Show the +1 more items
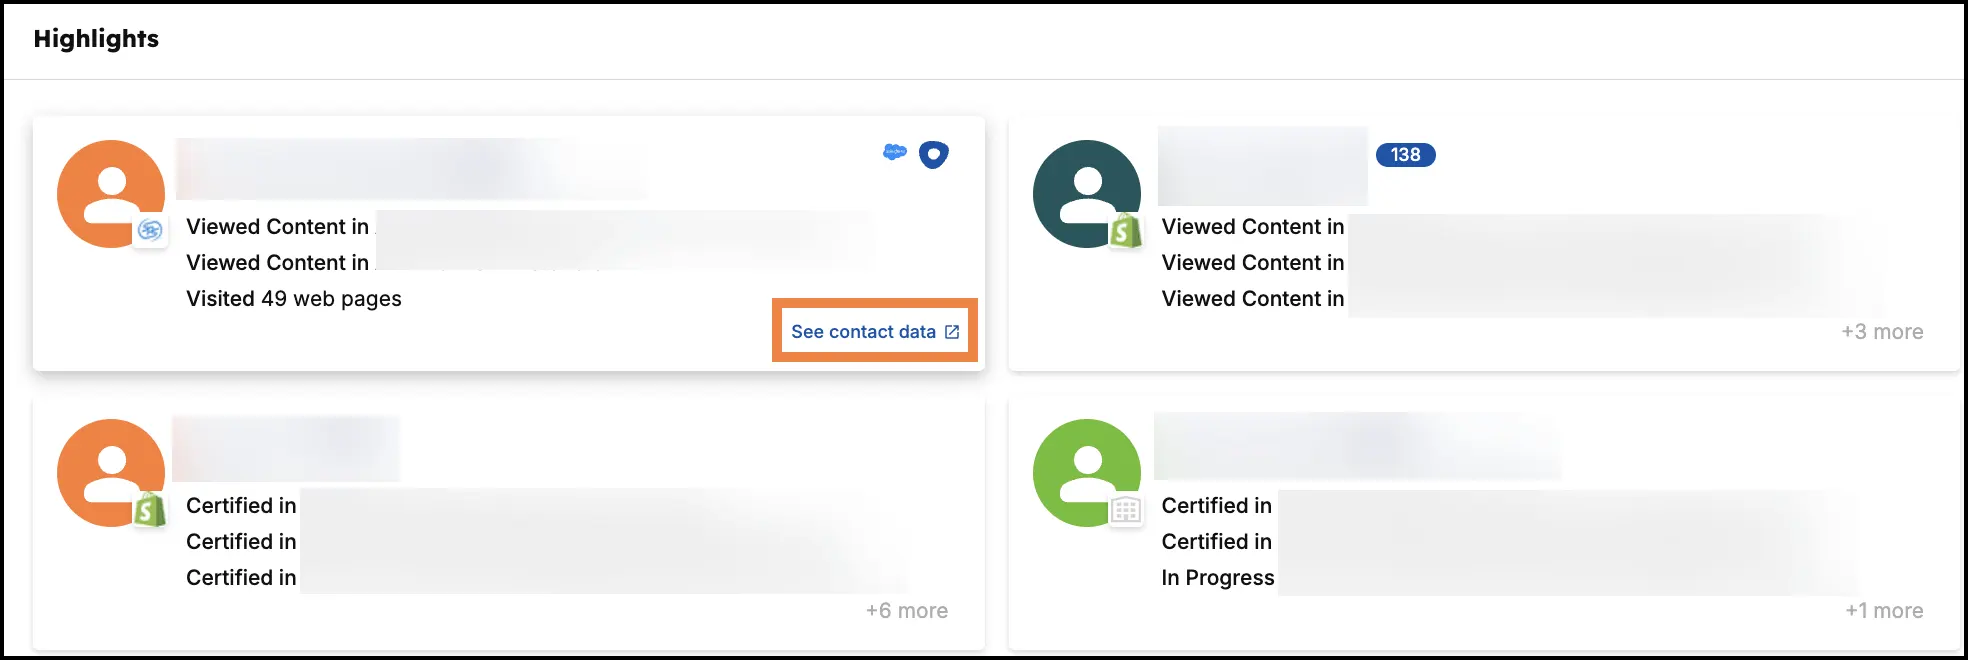The image size is (1968, 660). pyautogui.click(x=1883, y=611)
